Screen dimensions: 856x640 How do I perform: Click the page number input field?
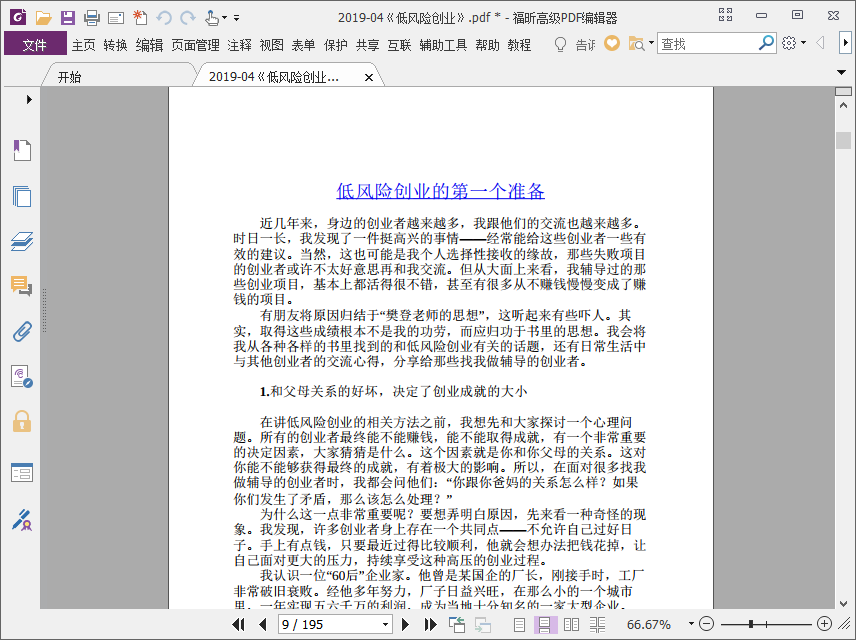[329, 624]
